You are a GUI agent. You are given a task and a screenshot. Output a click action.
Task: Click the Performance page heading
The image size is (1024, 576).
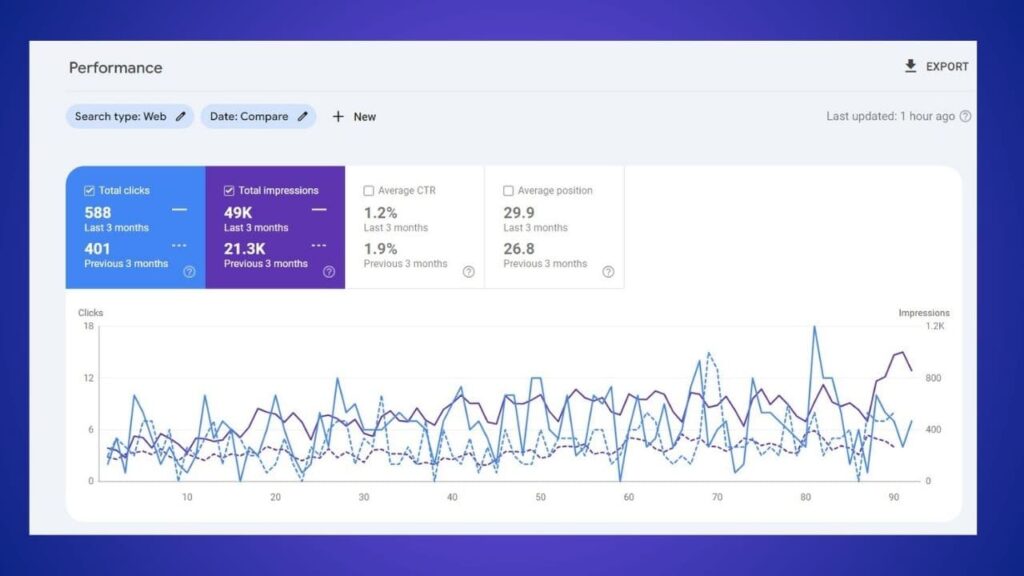114,67
